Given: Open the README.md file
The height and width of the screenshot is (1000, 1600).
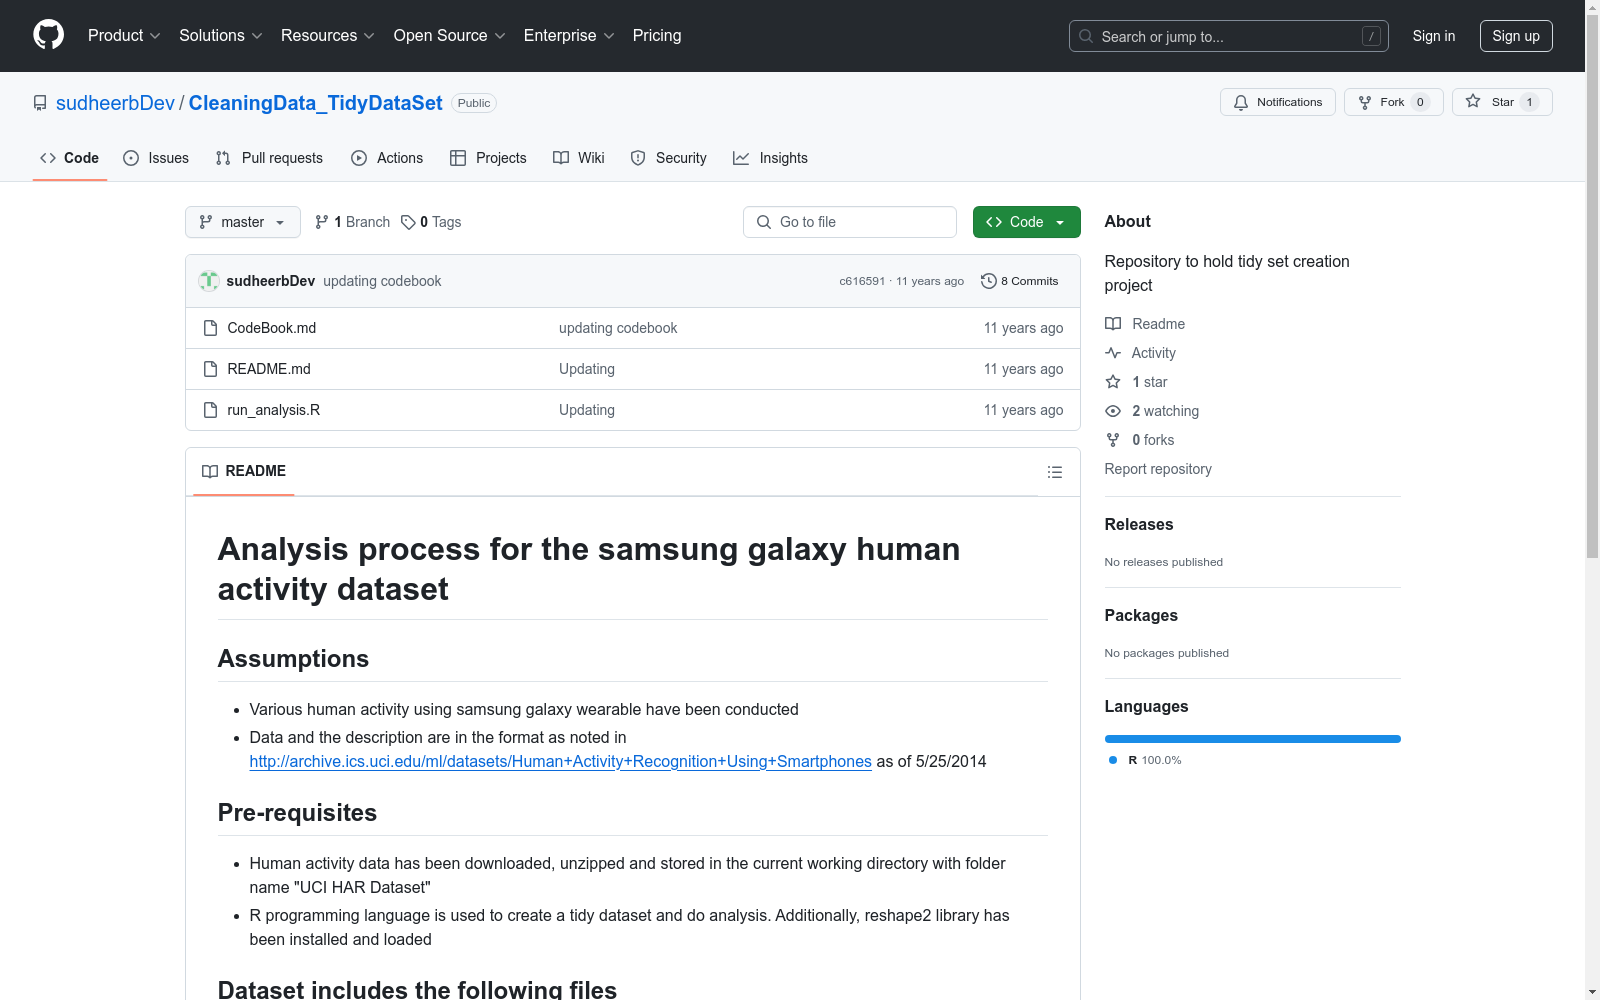Looking at the screenshot, I should (269, 369).
